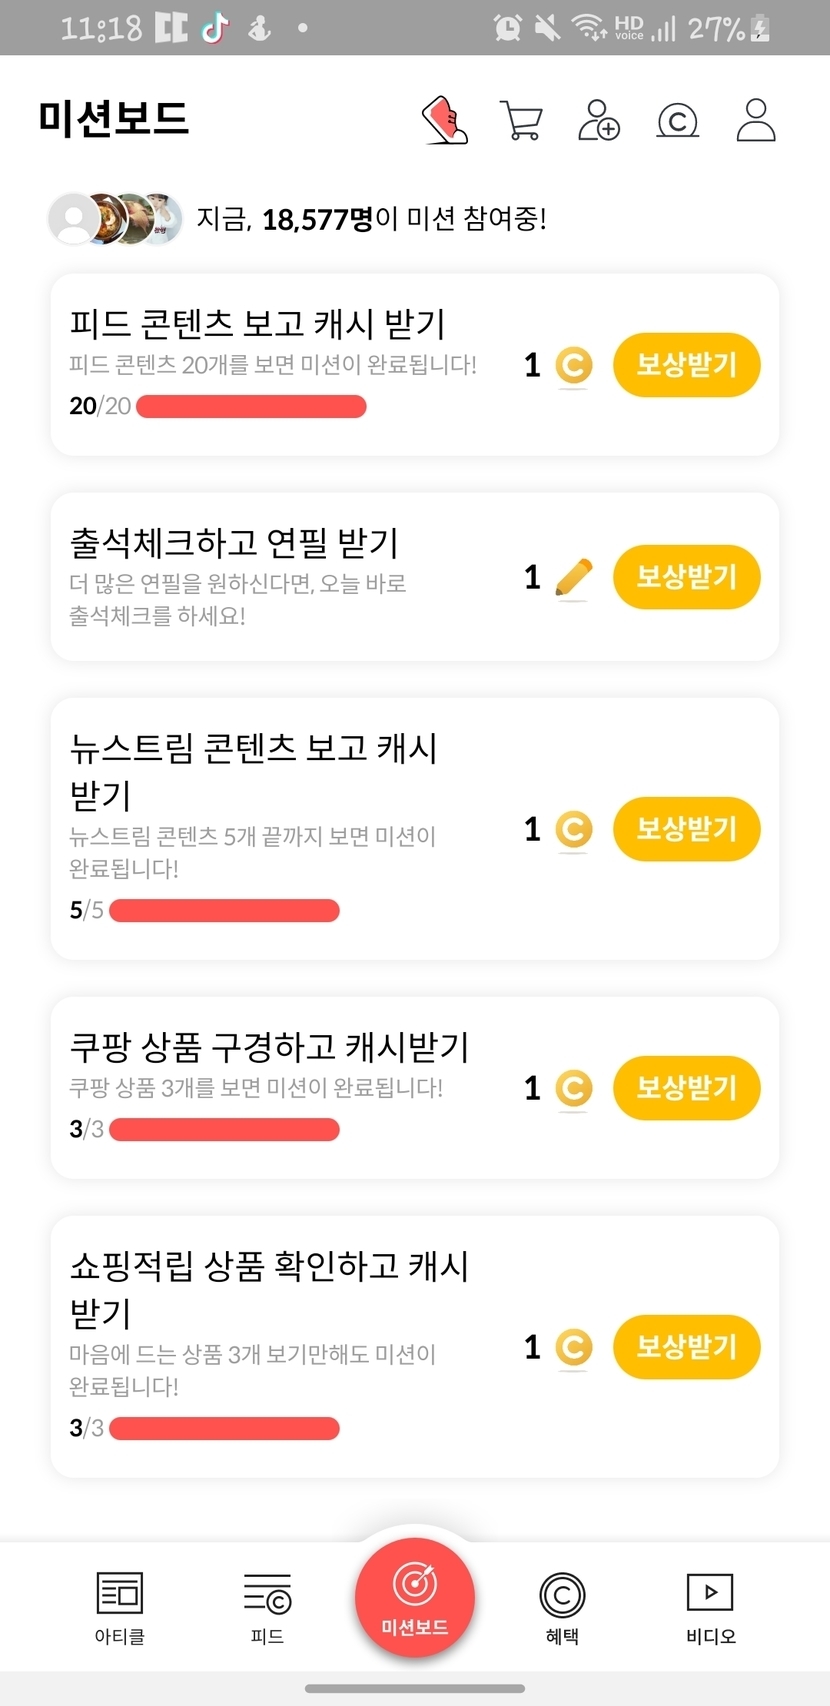
Task: Switch to the 피드 tab
Action: 267,1606
